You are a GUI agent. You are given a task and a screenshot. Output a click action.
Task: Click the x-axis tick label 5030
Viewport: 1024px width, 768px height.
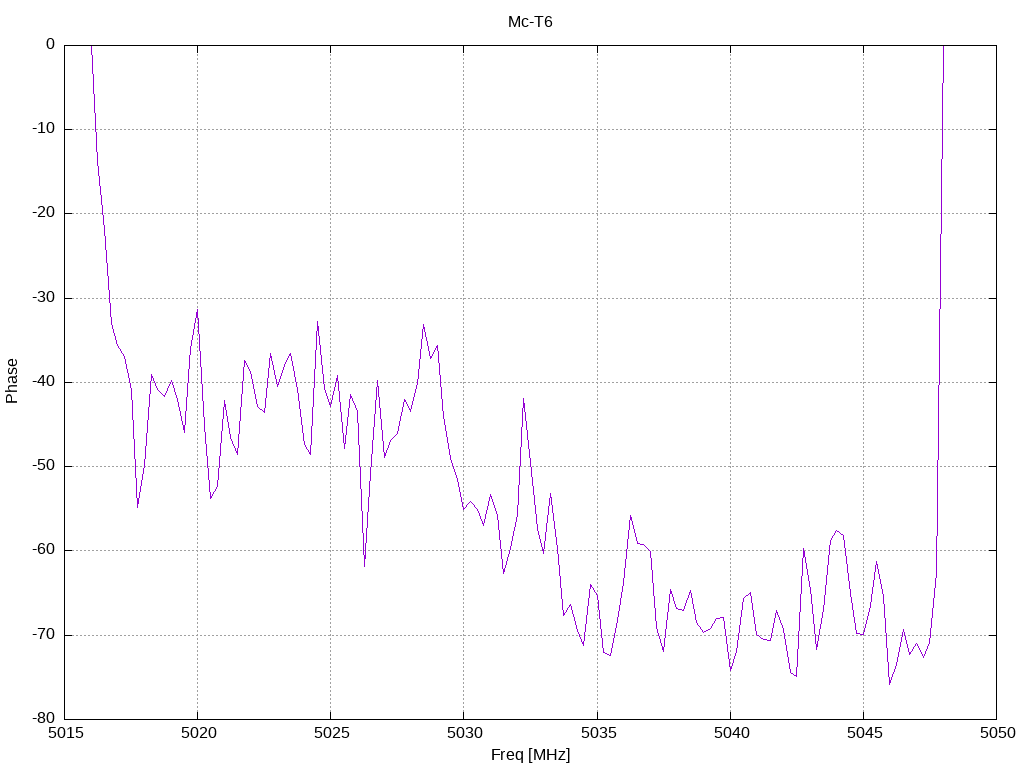coord(464,733)
